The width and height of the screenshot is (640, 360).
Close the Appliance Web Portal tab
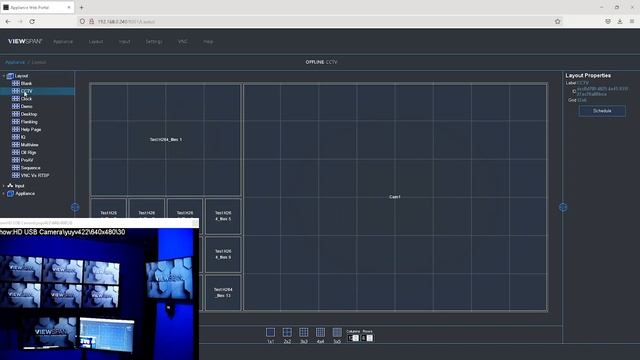69,7
